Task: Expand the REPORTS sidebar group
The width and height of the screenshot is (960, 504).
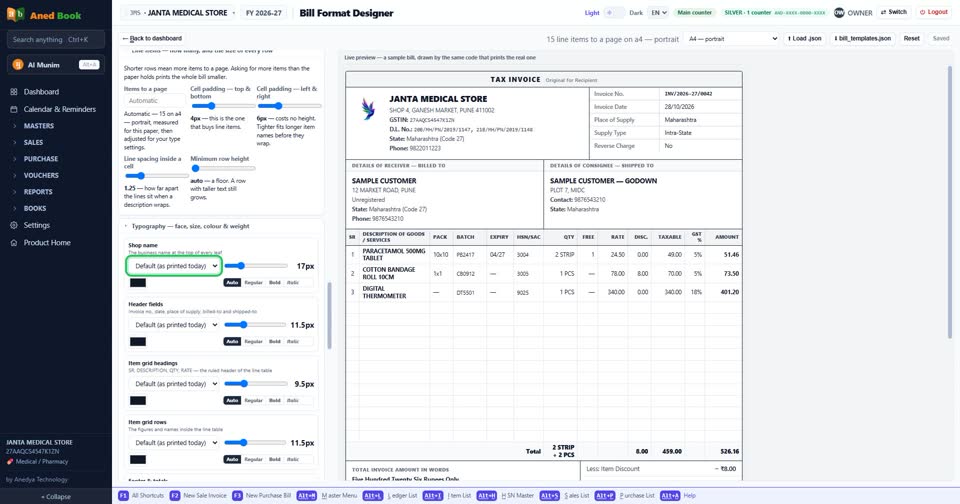Action: (38, 192)
